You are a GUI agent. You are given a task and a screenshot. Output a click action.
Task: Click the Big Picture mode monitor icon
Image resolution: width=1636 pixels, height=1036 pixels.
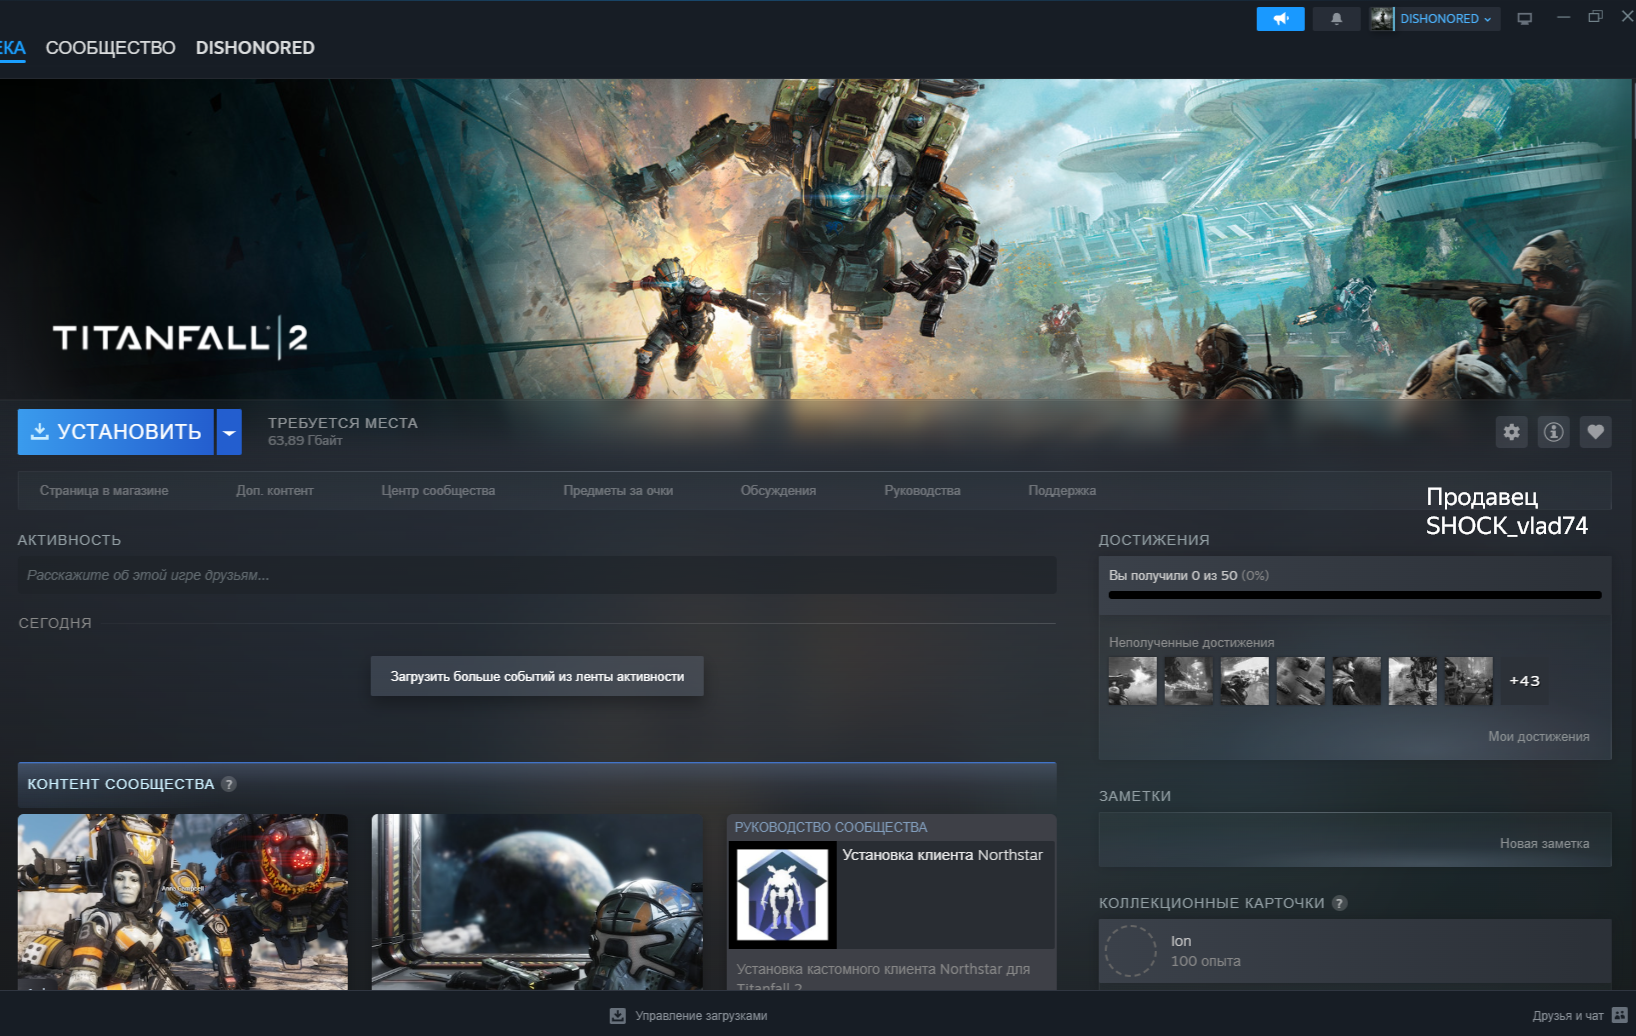[x=1524, y=19]
